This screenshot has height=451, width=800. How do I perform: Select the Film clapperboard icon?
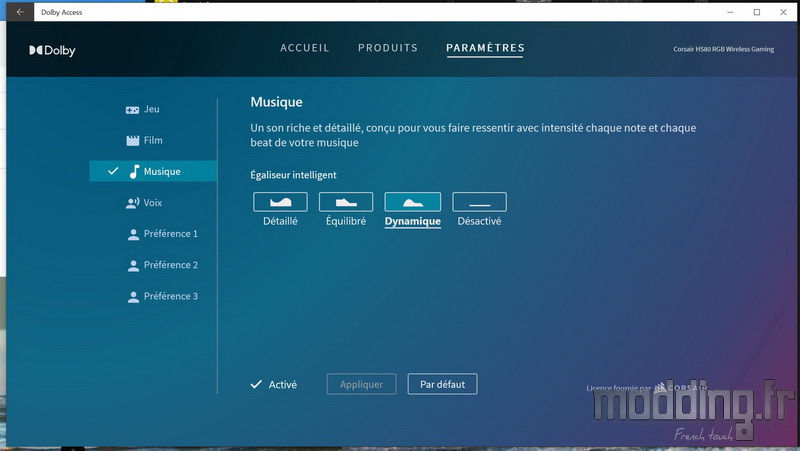(x=133, y=141)
